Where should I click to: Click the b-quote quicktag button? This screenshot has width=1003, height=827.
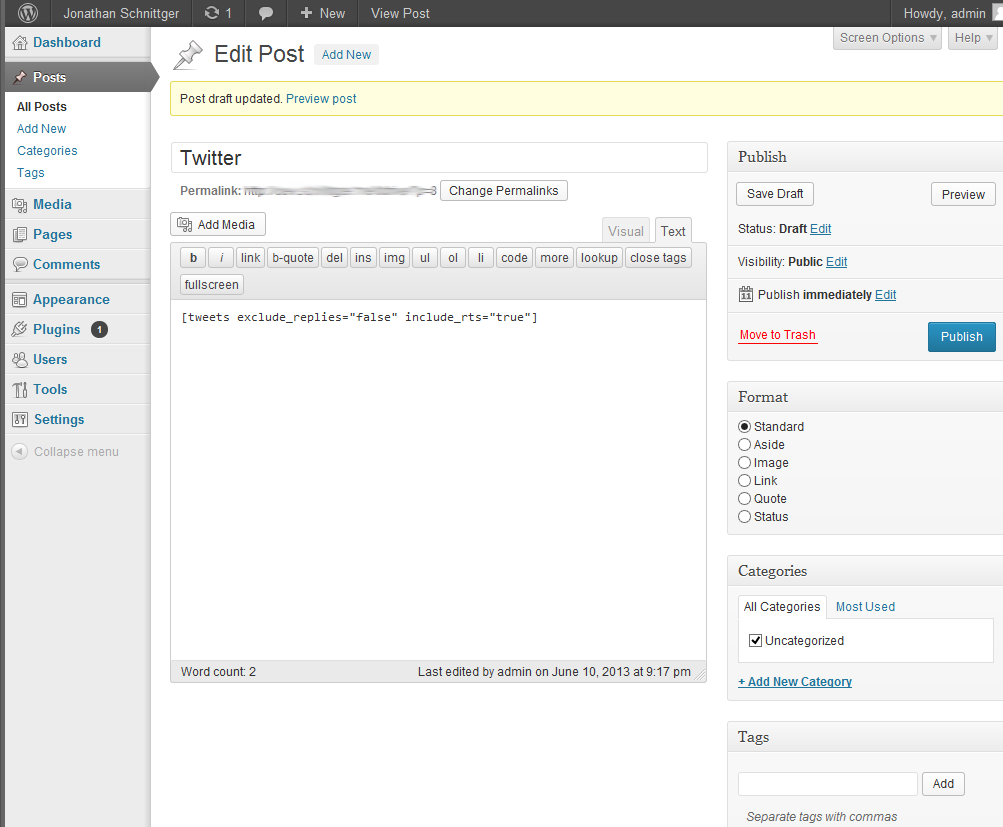coord(293,257)
